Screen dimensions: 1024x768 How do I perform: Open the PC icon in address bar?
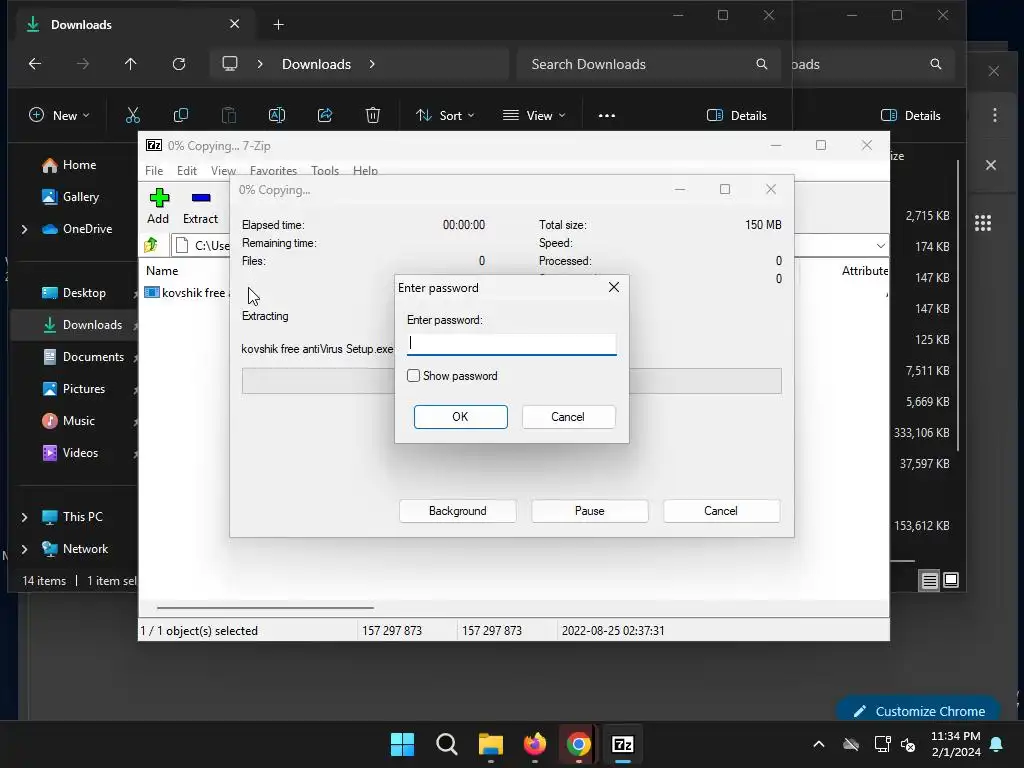tap(230, 64)
